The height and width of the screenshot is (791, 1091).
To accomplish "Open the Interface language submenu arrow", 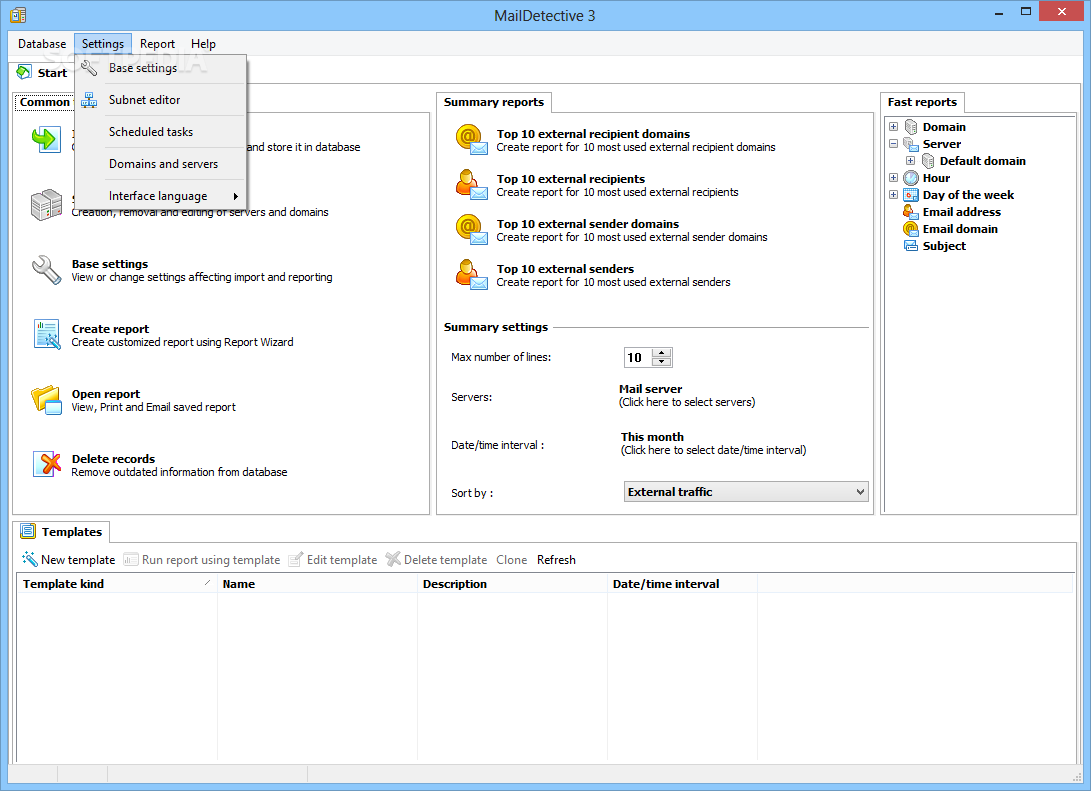I will [x=236, y=196].
